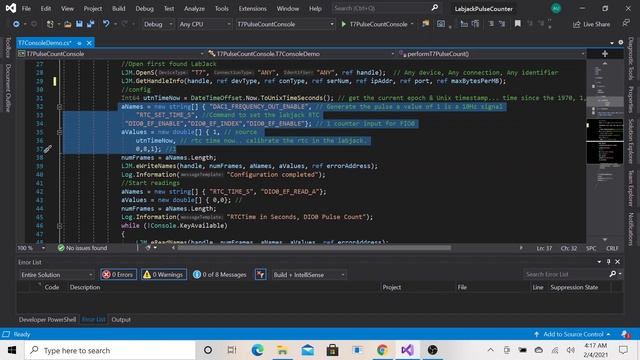Click the Live Share button

(591, 24)
